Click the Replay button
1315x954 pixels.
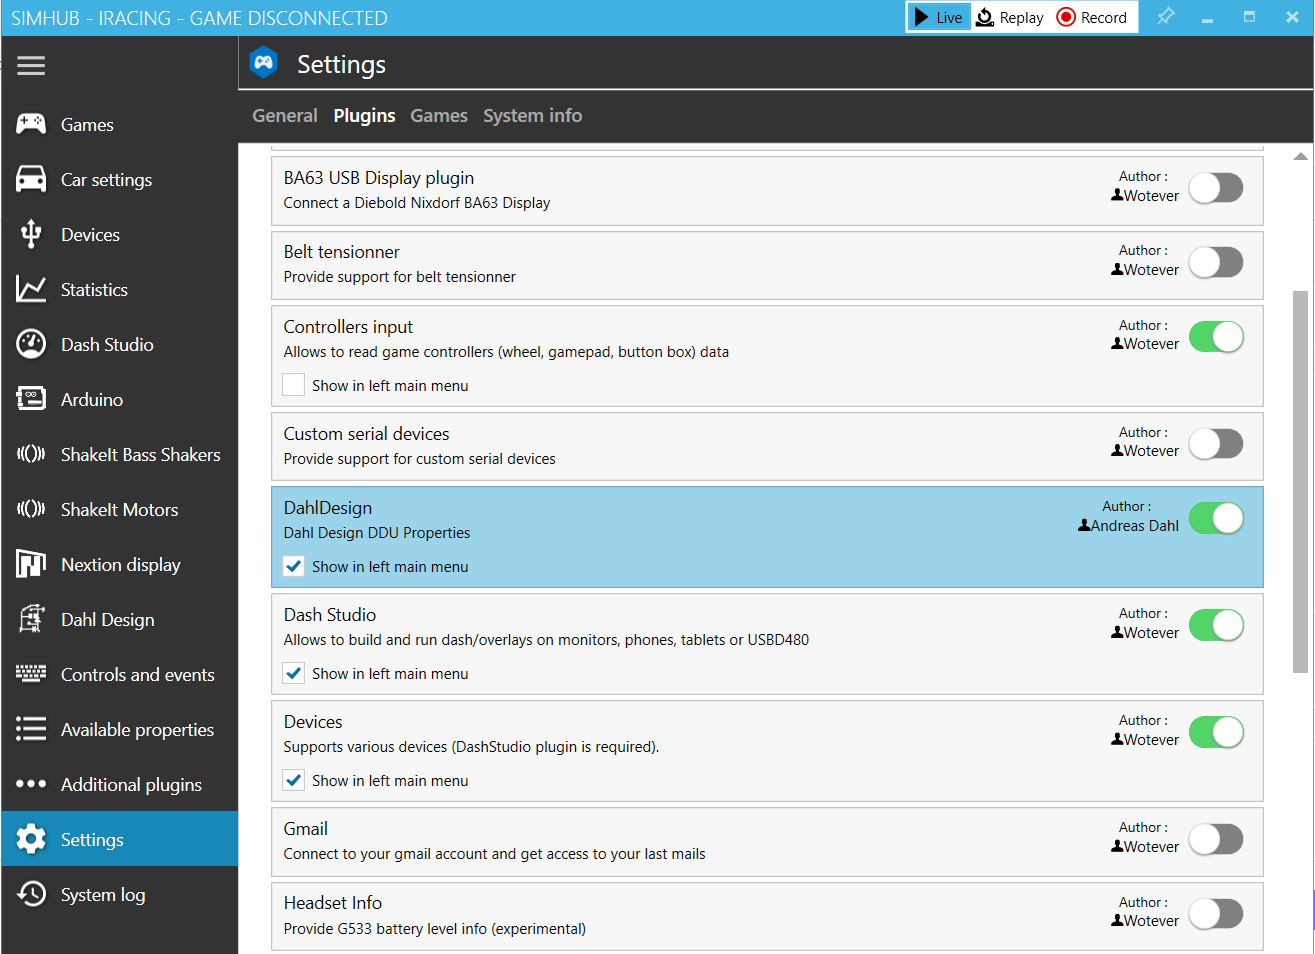(1010, 17)
